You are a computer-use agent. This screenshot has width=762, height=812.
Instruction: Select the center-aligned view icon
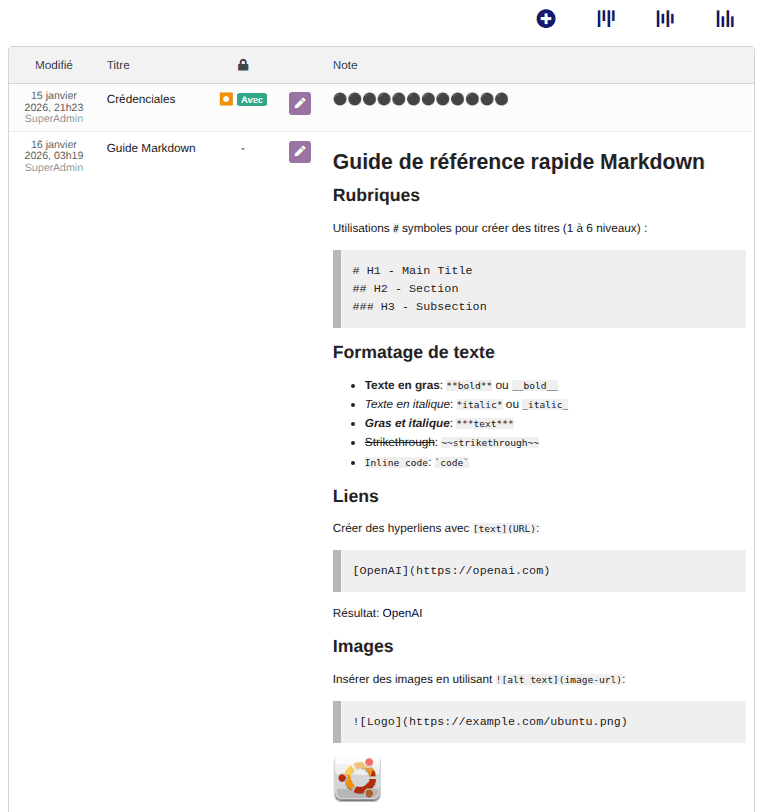(665, 18)
